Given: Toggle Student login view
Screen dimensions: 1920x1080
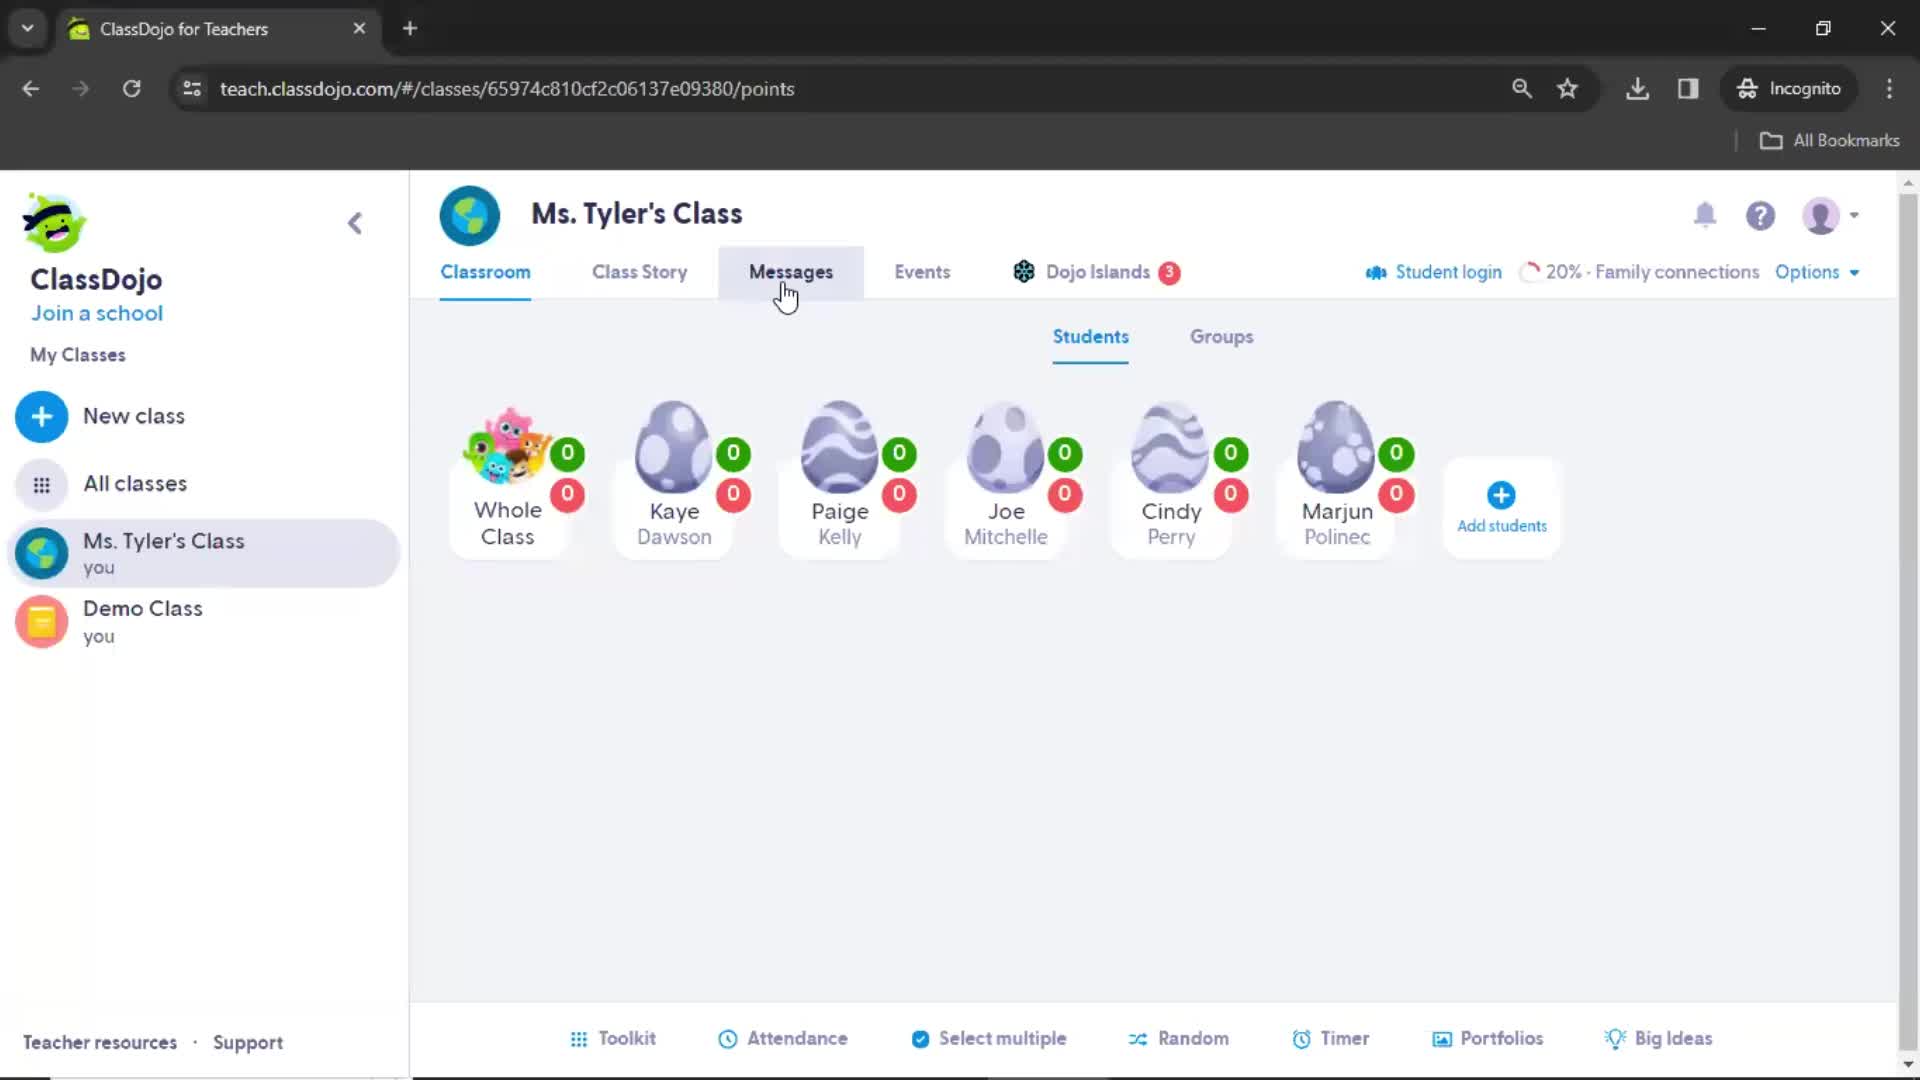Looking at the screenshot, I should [x=1435, y=272].
